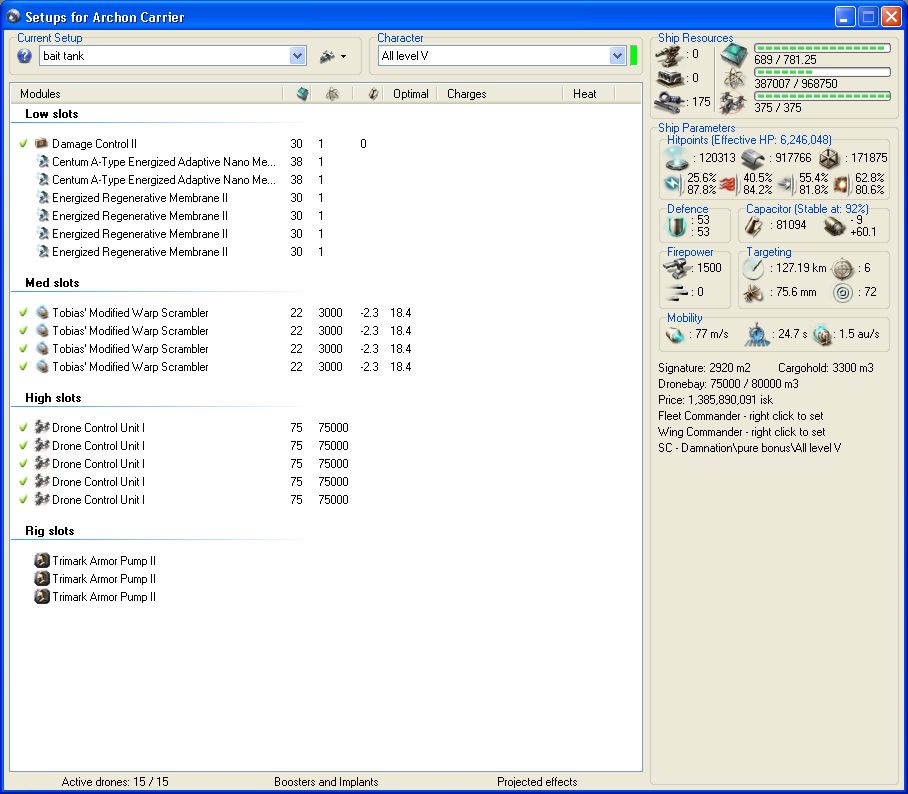Click the launcher hardpoints icon
This screenshot has width=908, height=794.
(669, 79)
